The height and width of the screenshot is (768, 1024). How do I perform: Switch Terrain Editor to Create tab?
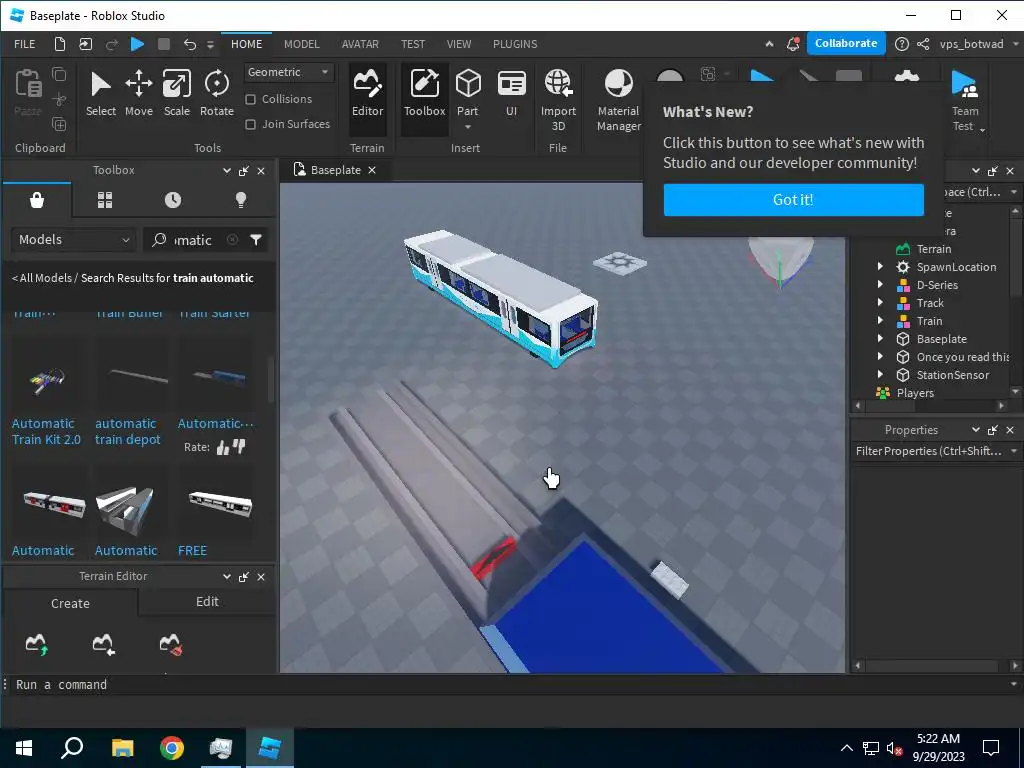(71, 603)
